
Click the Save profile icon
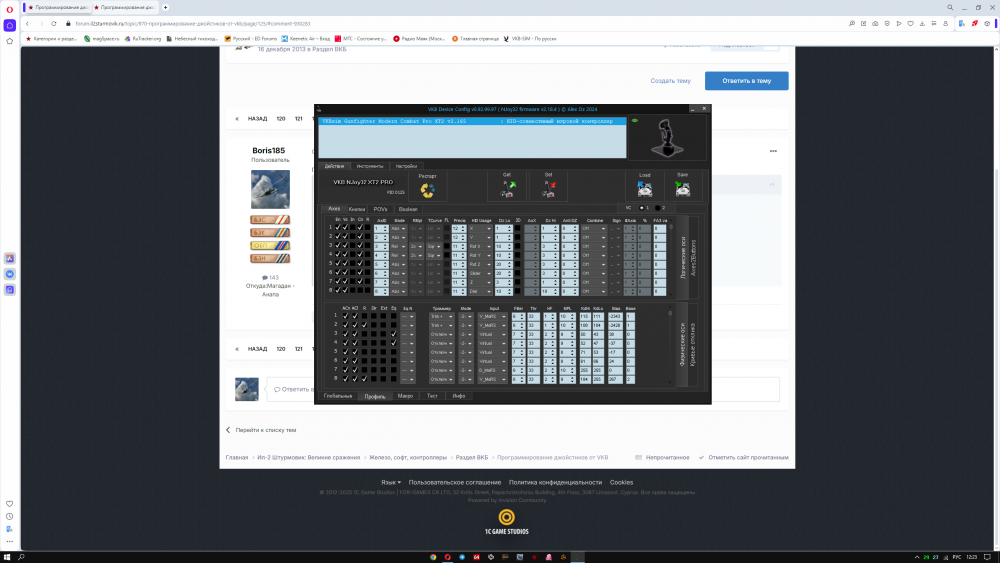point(682,189)
